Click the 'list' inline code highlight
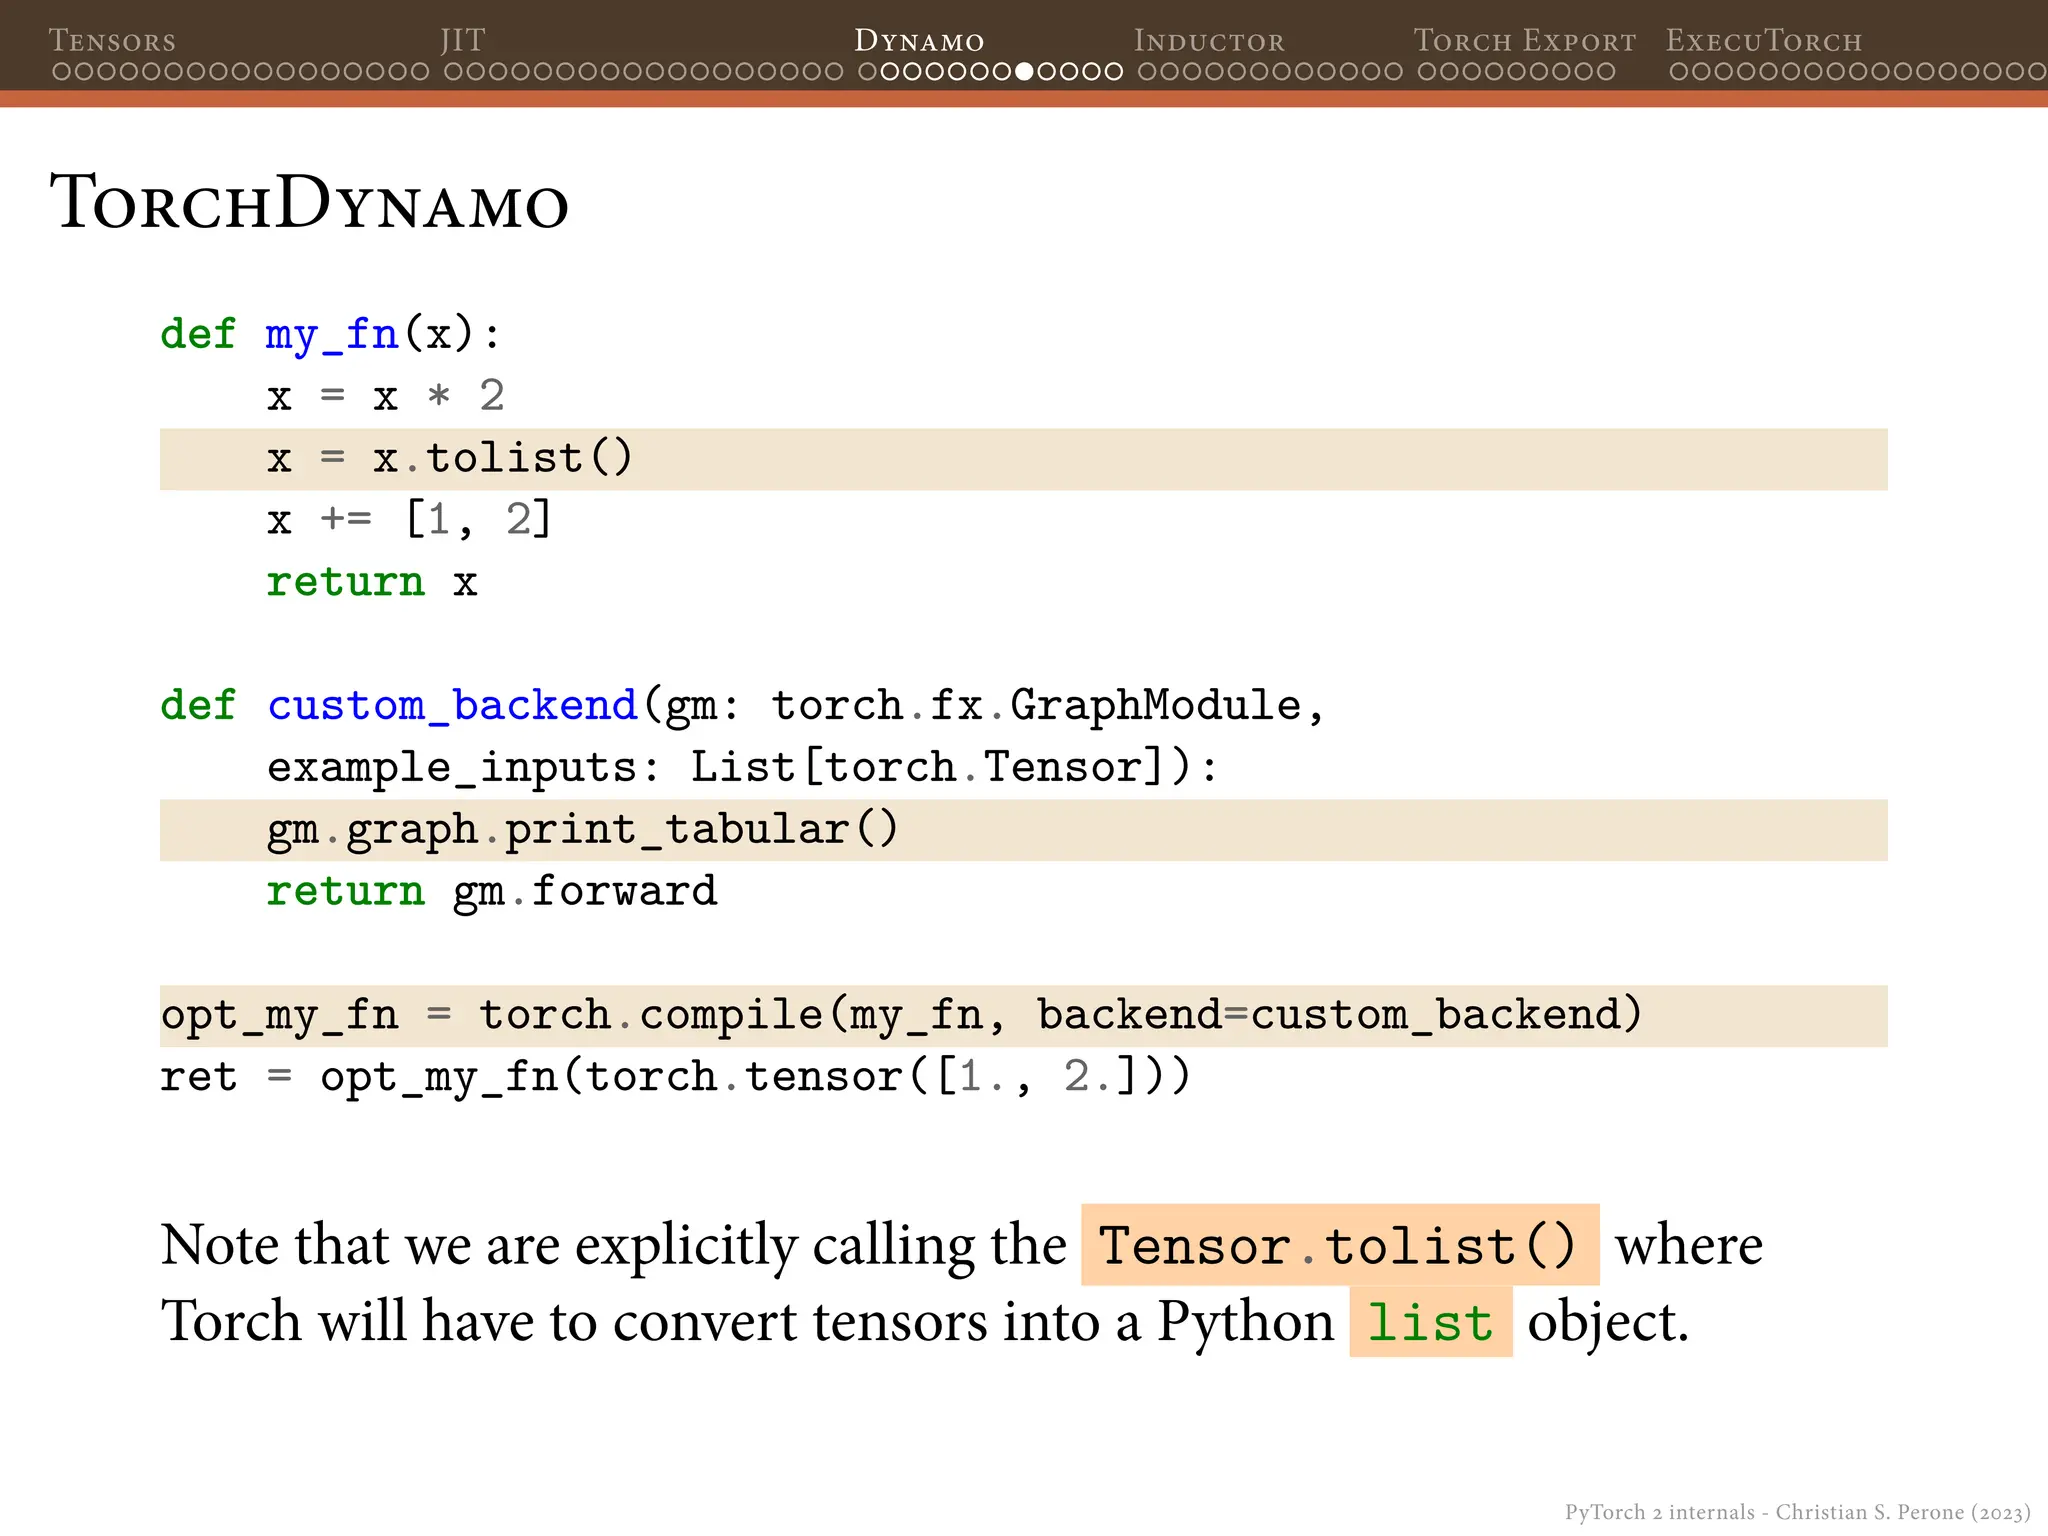 1431,1322
